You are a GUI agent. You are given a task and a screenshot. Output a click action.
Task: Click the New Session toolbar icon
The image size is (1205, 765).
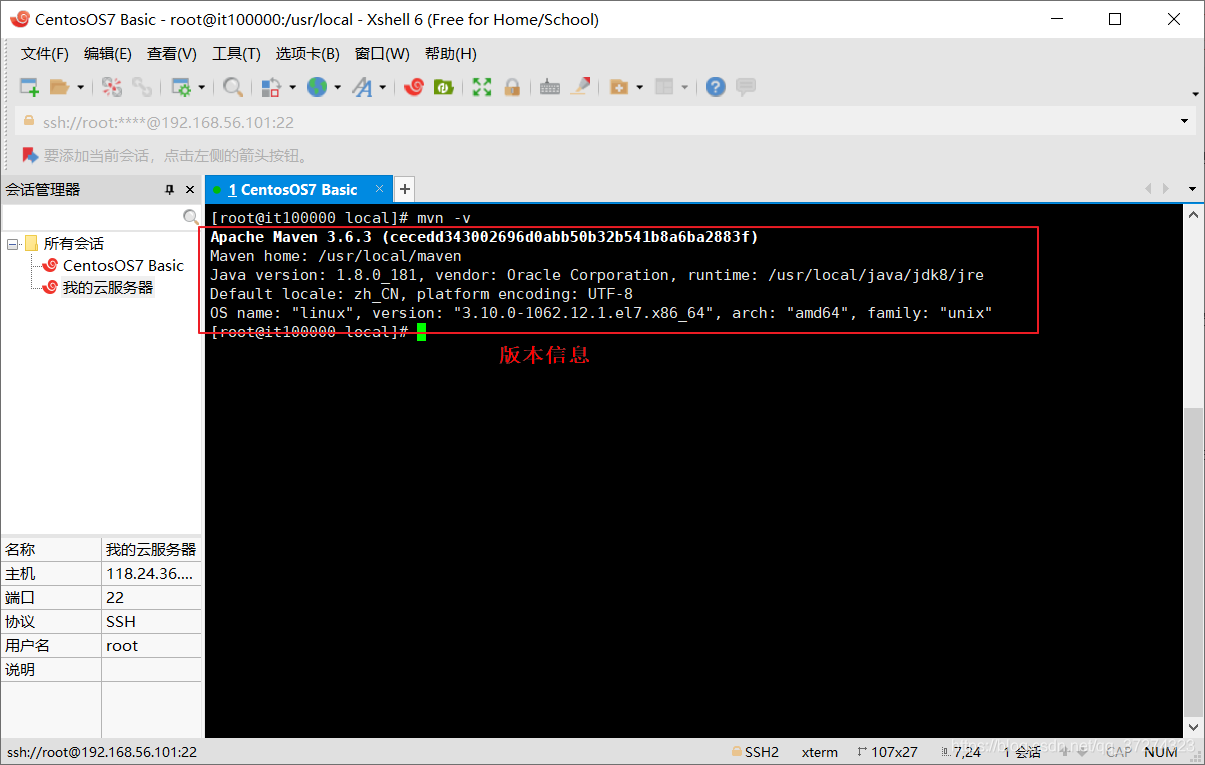[29, 88]
